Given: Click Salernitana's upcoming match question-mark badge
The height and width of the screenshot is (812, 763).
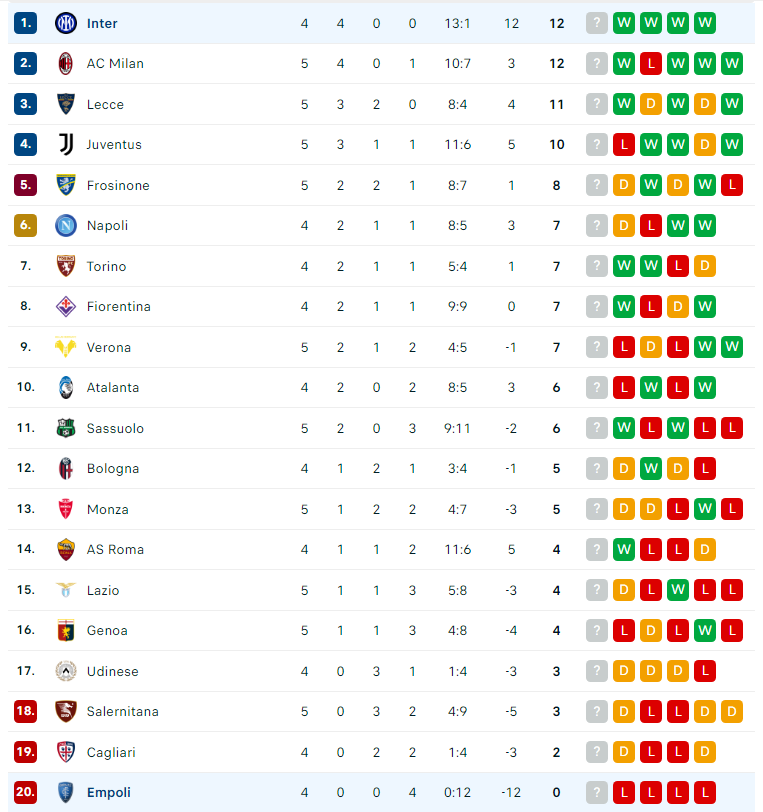Looking at the screenshot, I should 597,712.
